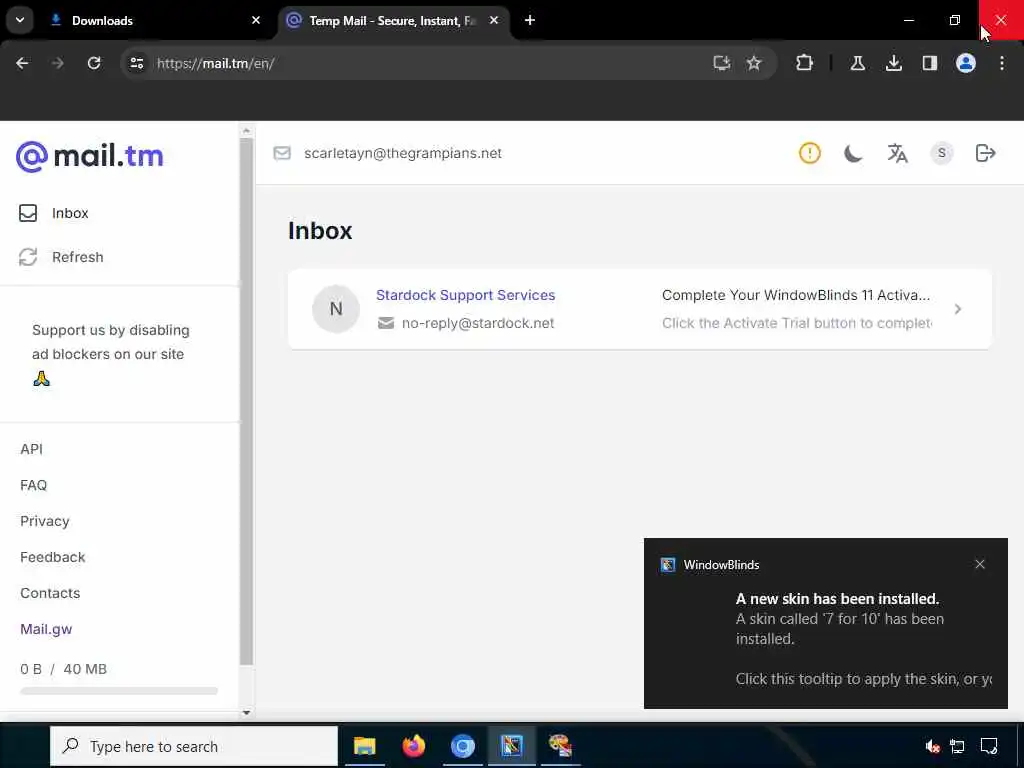1024x768 pixels.
Task: Toggle dark mode with the moon icon
Action: [x=853, y=153]
